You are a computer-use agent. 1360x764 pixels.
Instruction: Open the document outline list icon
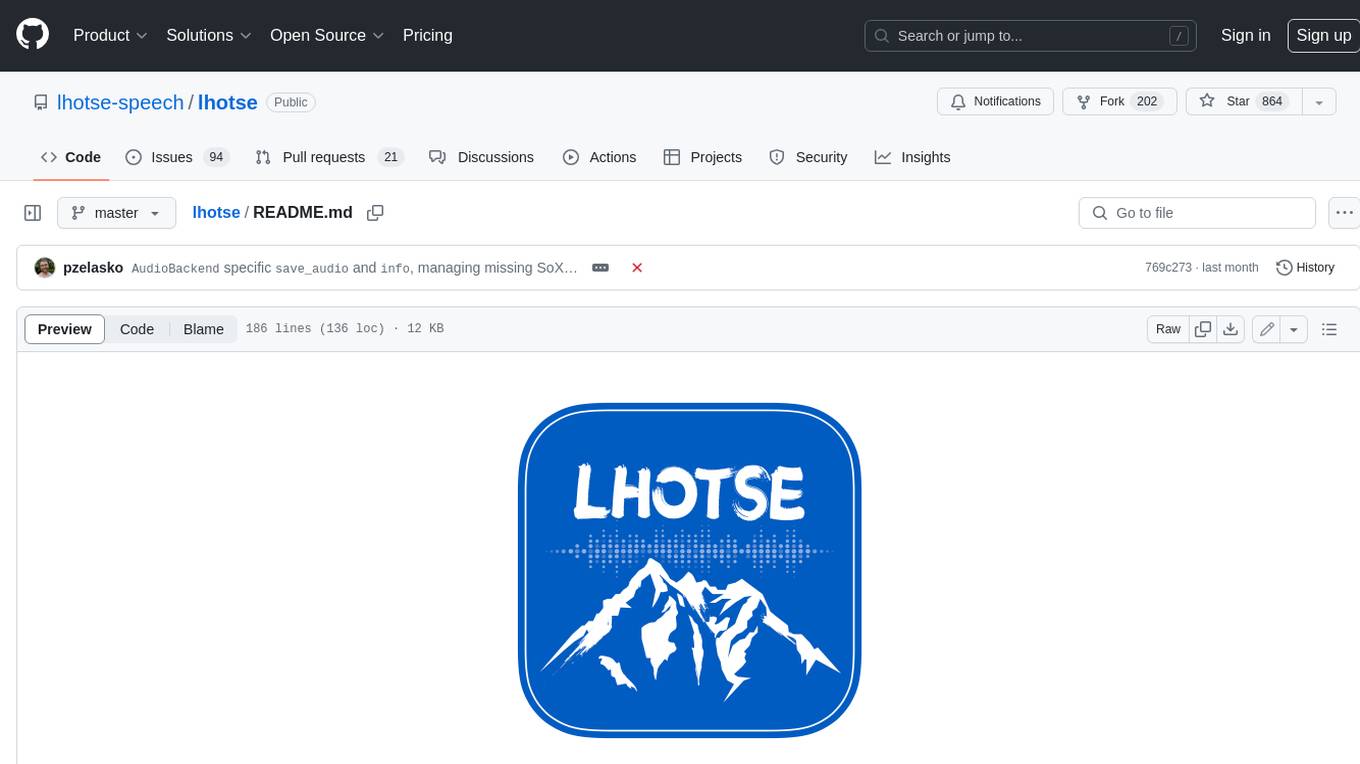(1329, 329)
